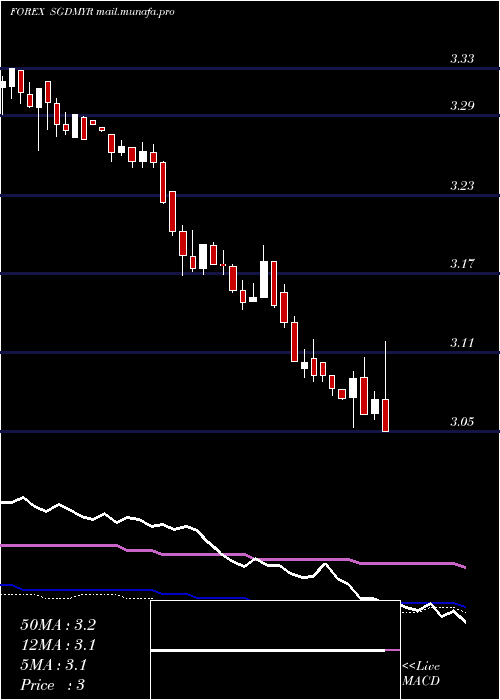500x700 pixels.
Task: Click the 3.23 price level label
Action: tap(462, 185)
